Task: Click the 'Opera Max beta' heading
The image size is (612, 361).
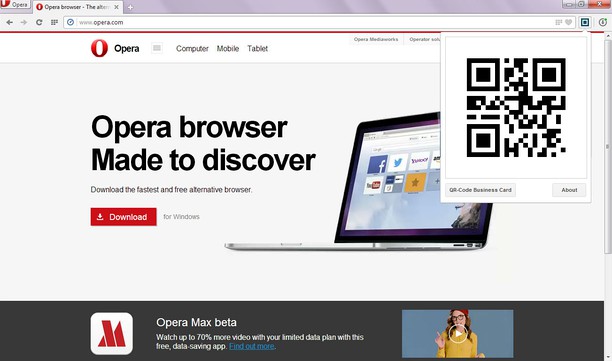Action: (196, 322)
